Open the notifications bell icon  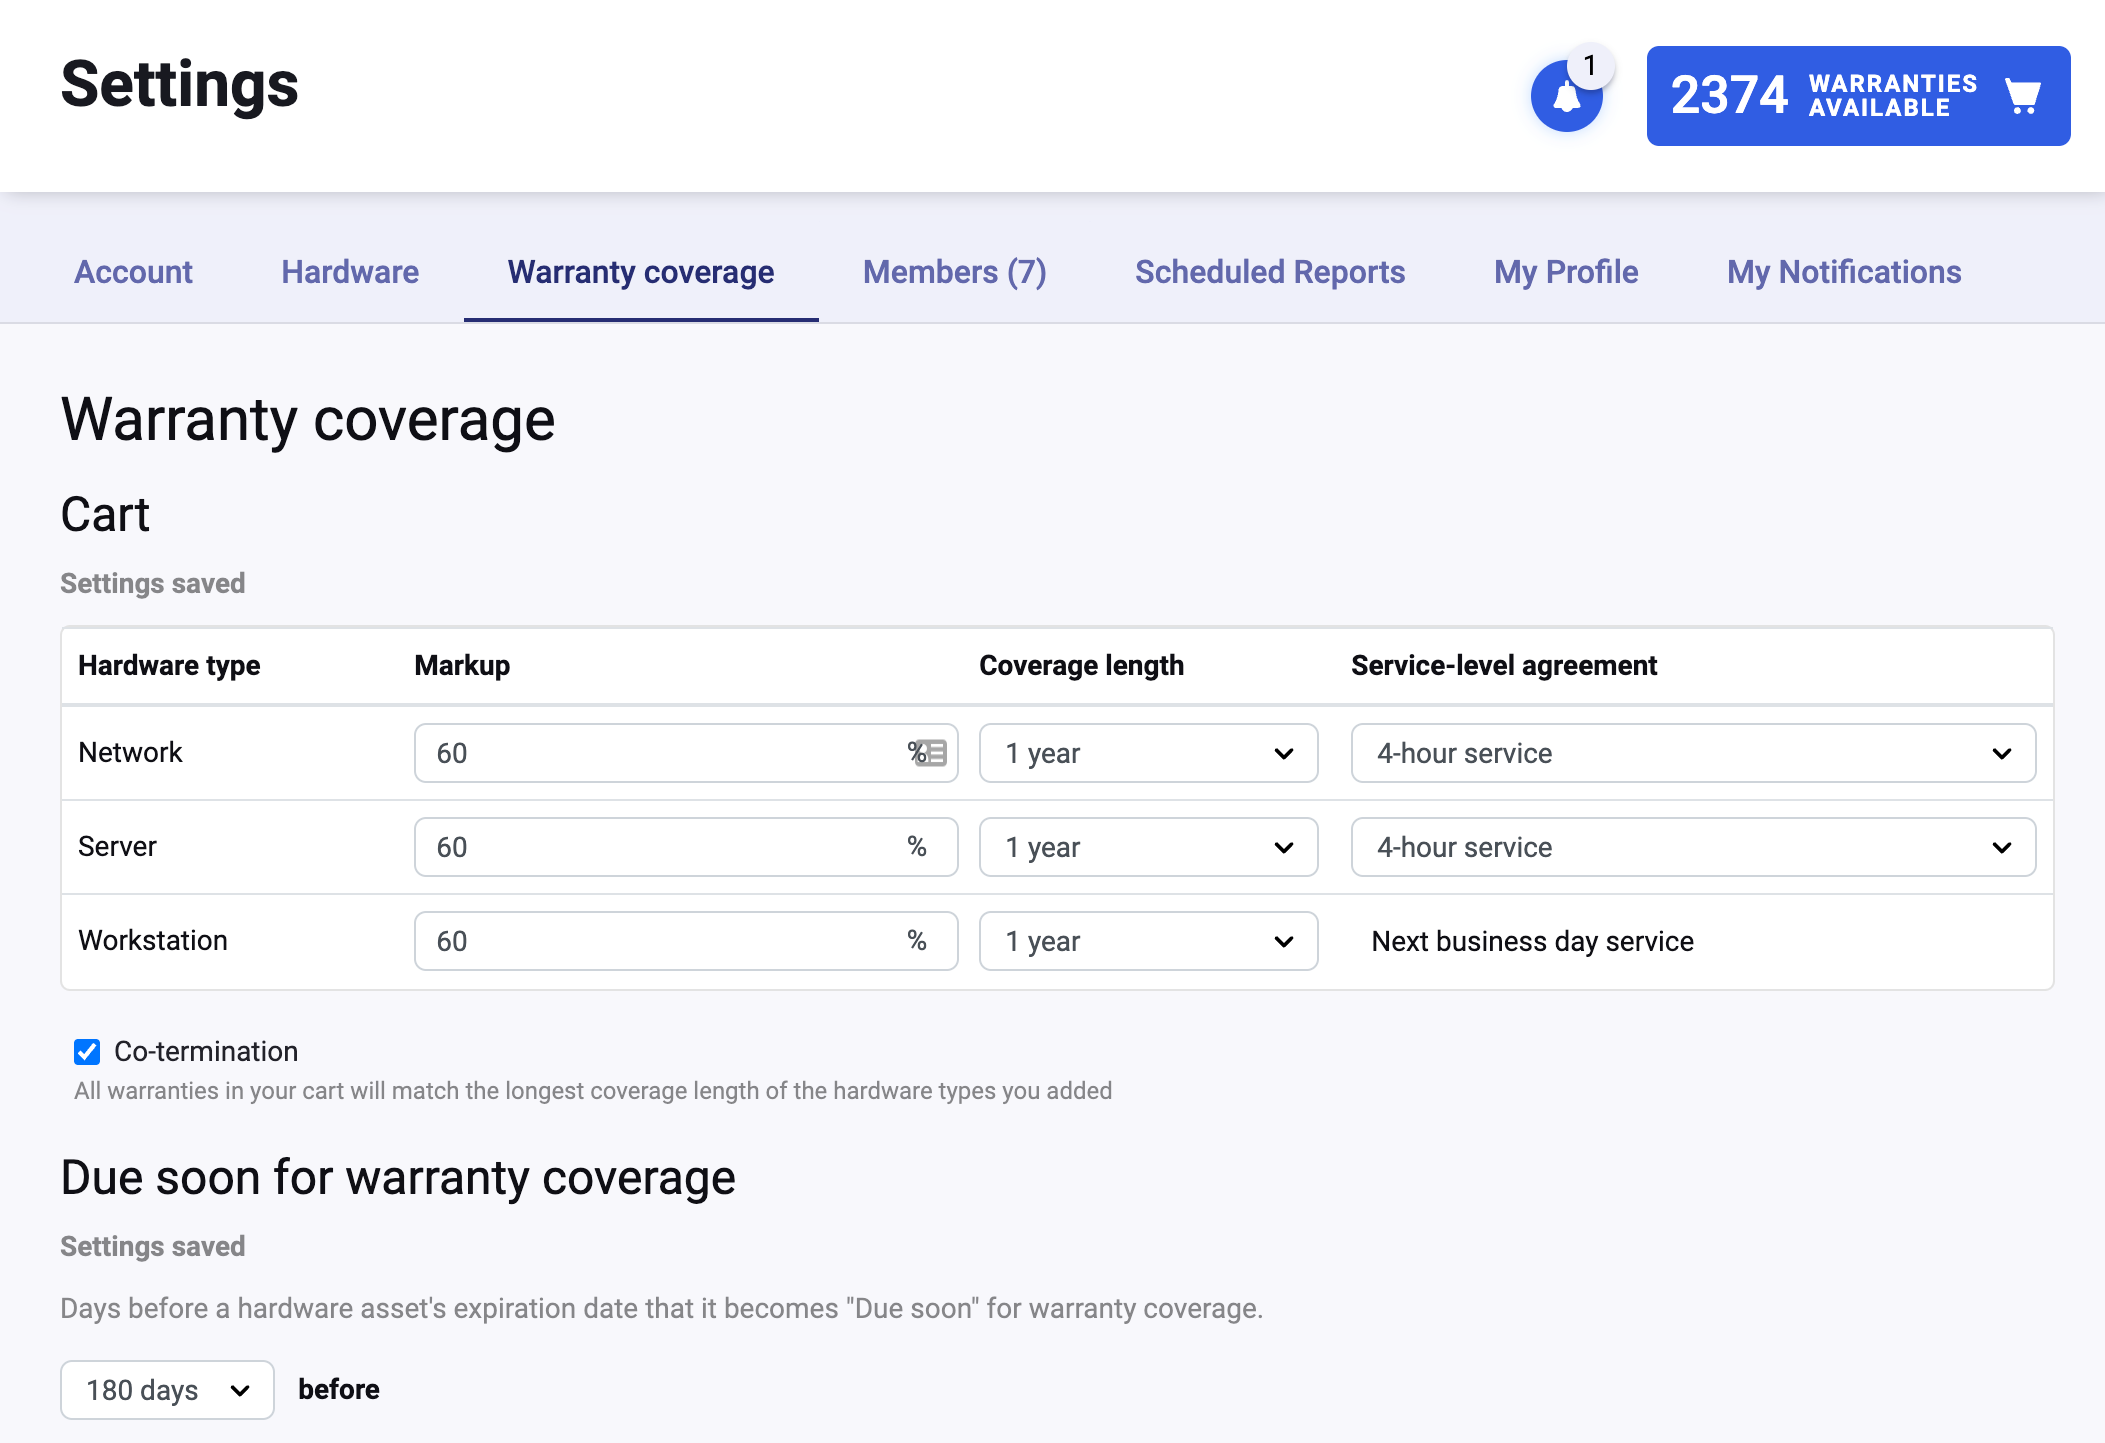(1566, 97)
